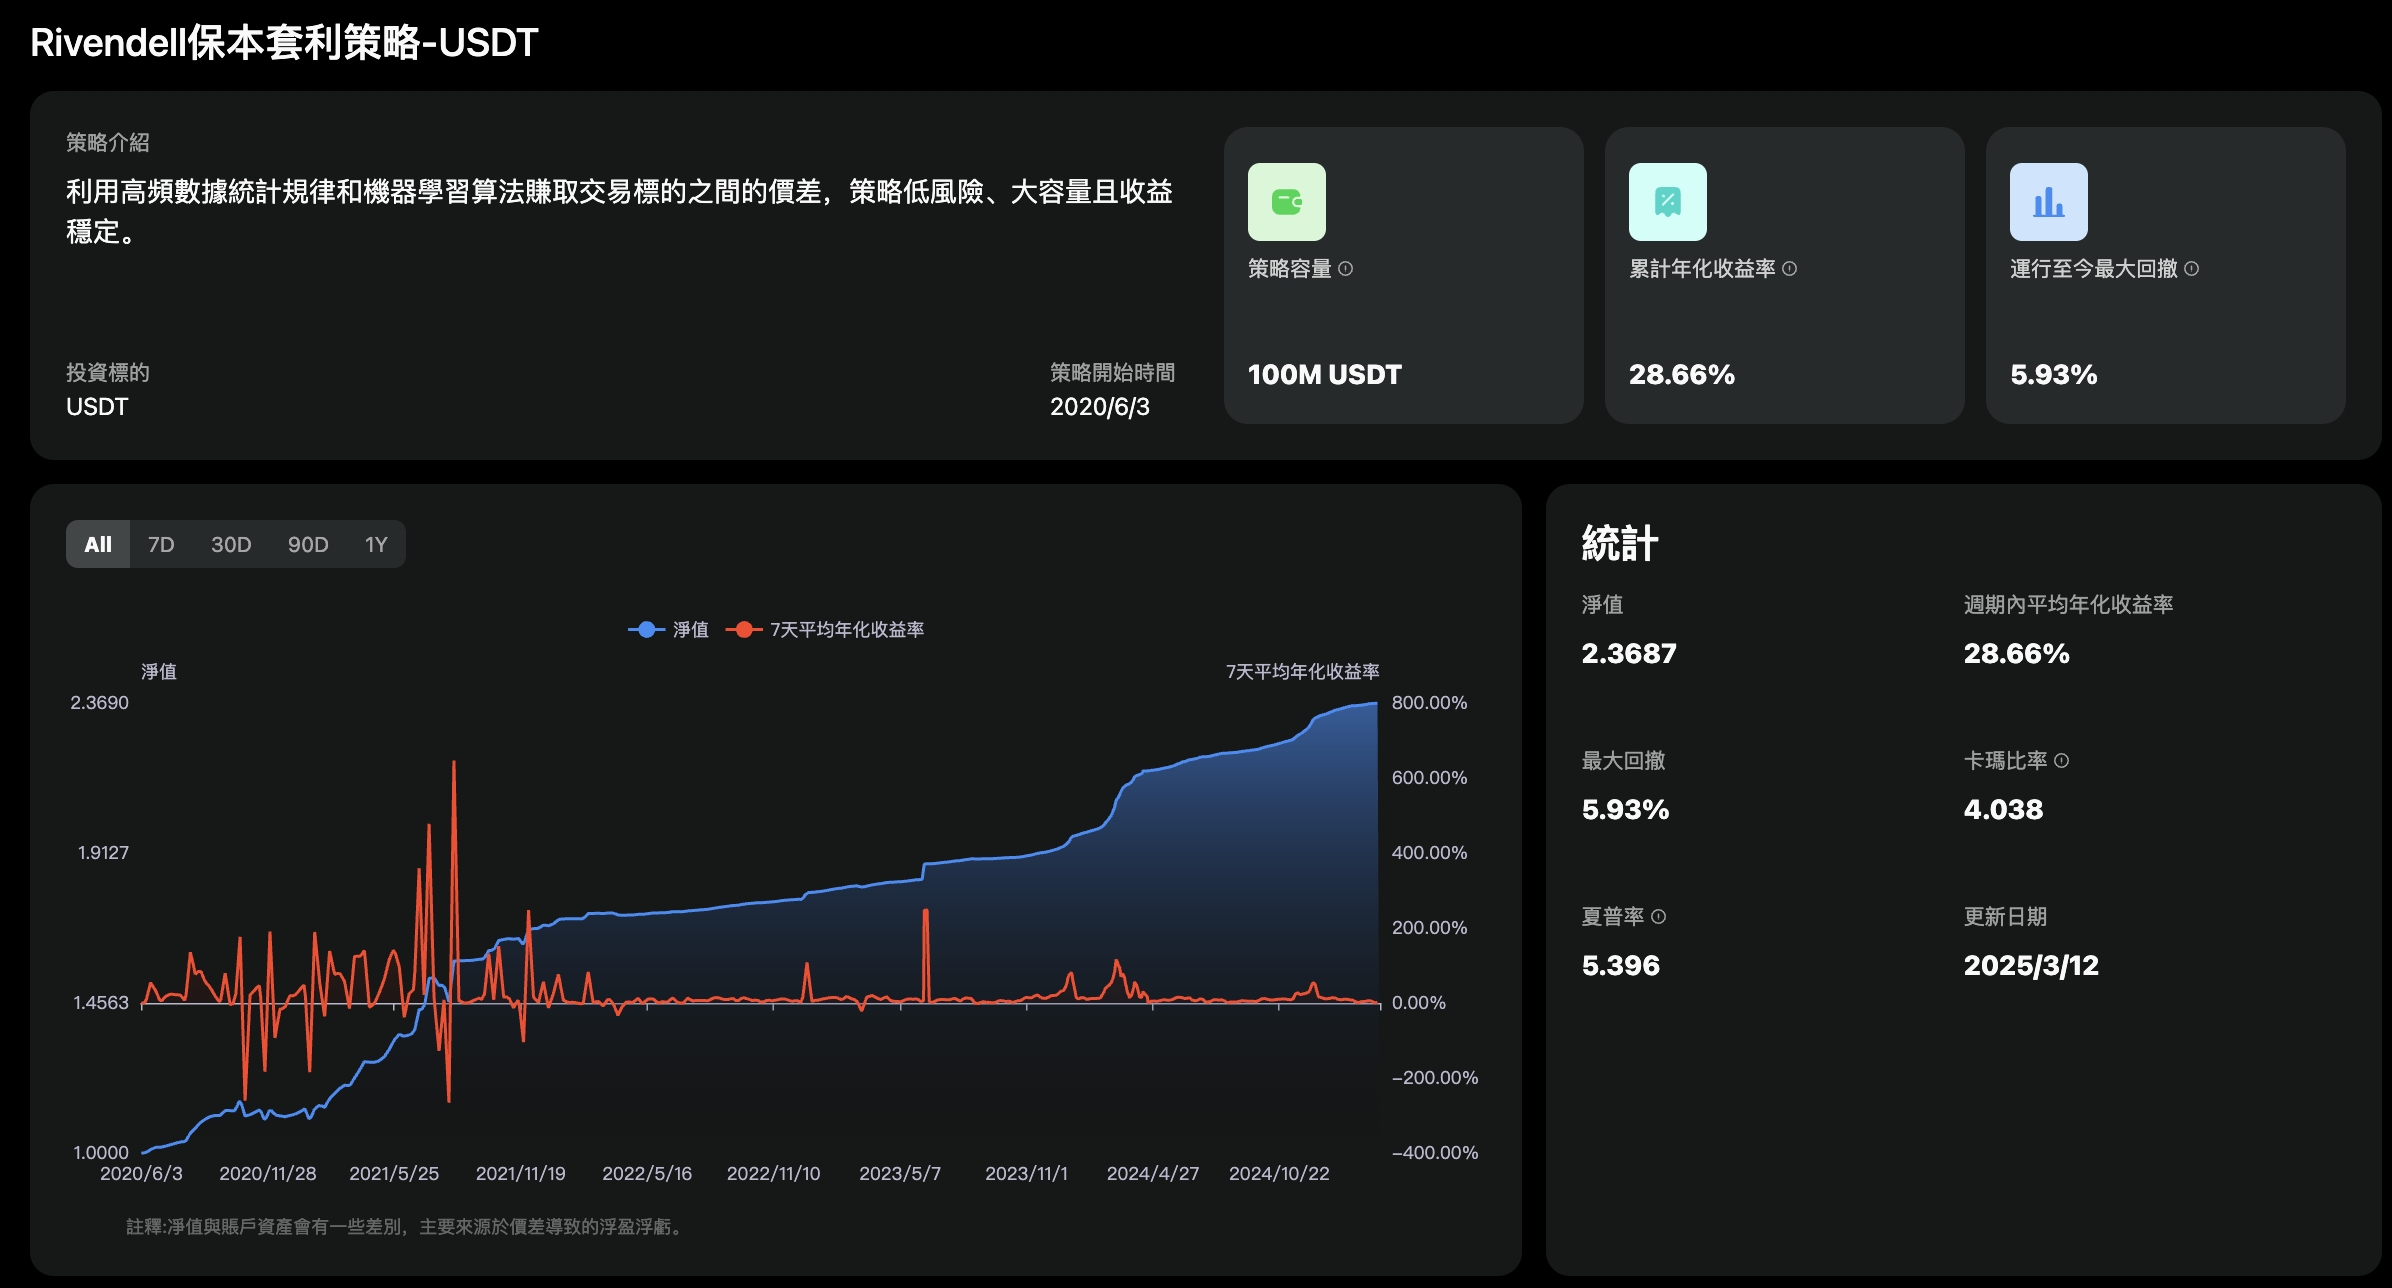The width and height of the screenshot is (2392, 1288).
Task: Click the green wallet strategy capacity icon
Action: point(1286,202)
